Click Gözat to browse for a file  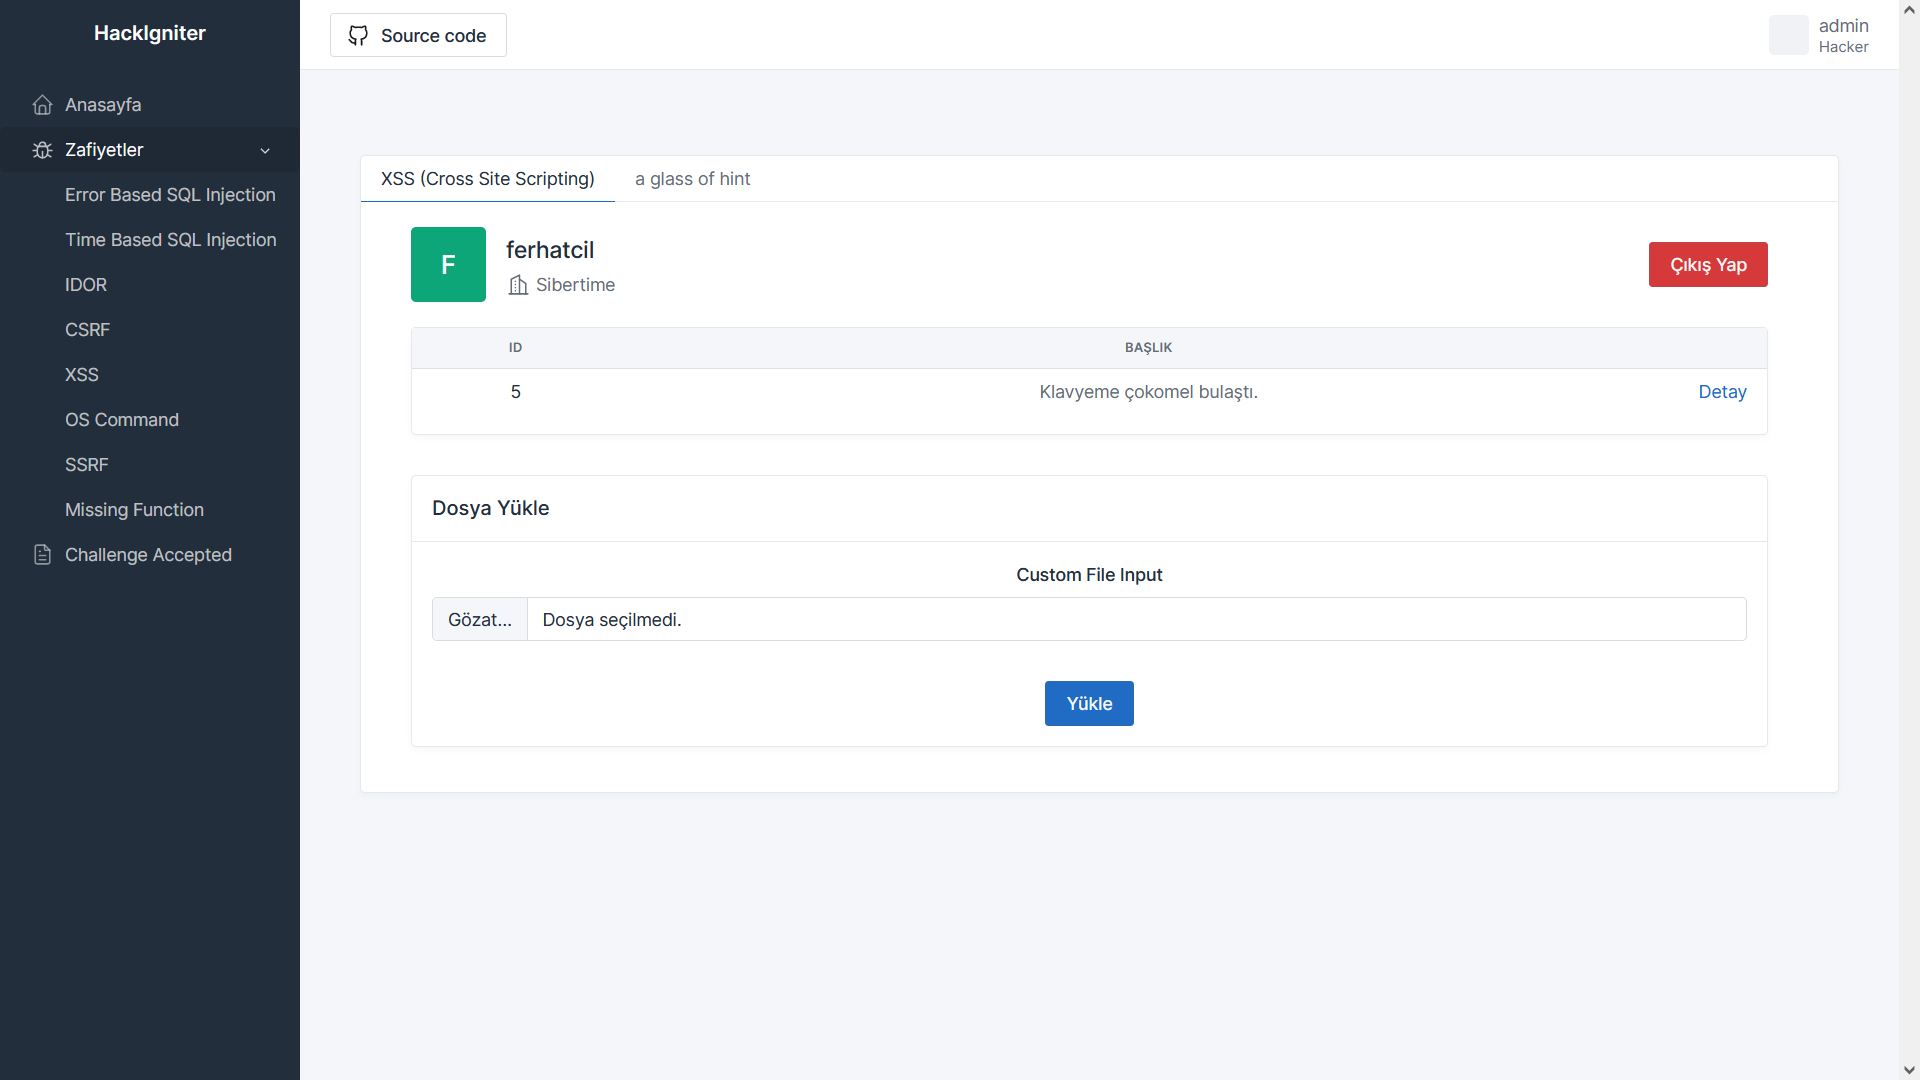pos(480,620)
